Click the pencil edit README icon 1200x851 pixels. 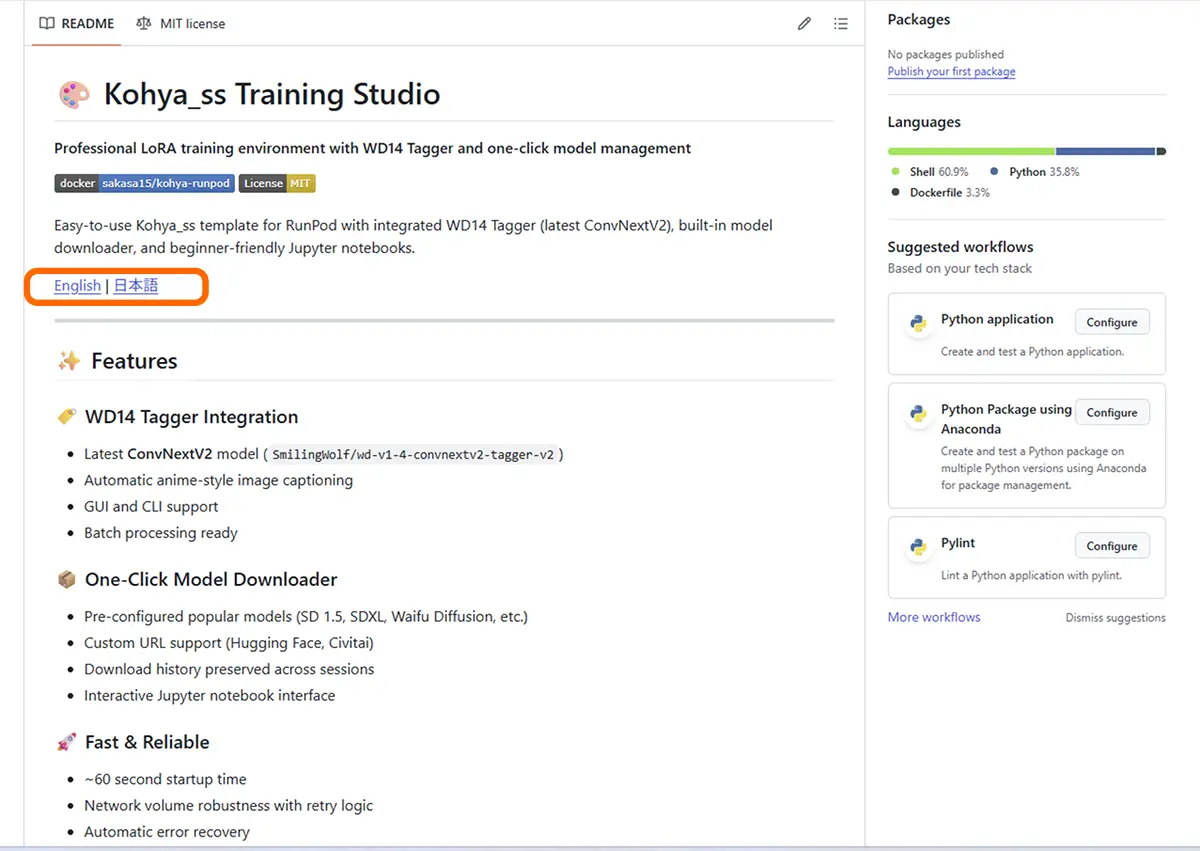tap(804, 24)
